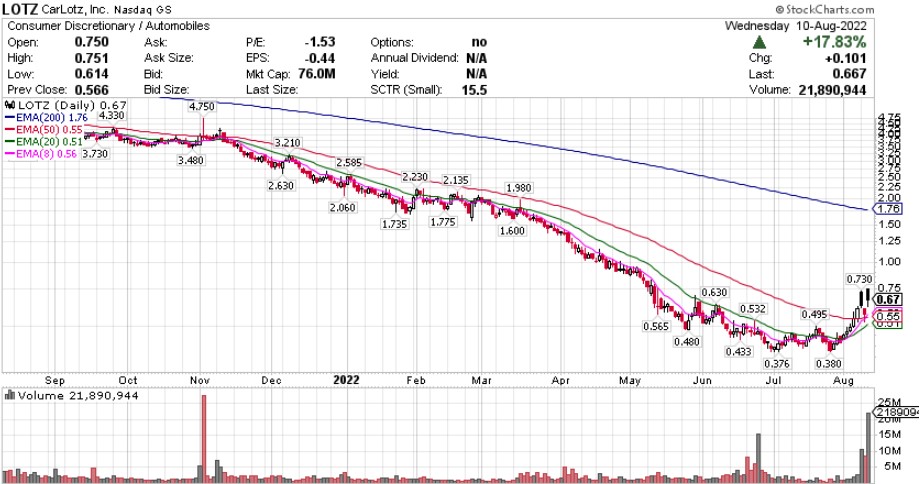Click the 0.495 price annotation
This screenshot has height=484, width=922.
(814, 315)
